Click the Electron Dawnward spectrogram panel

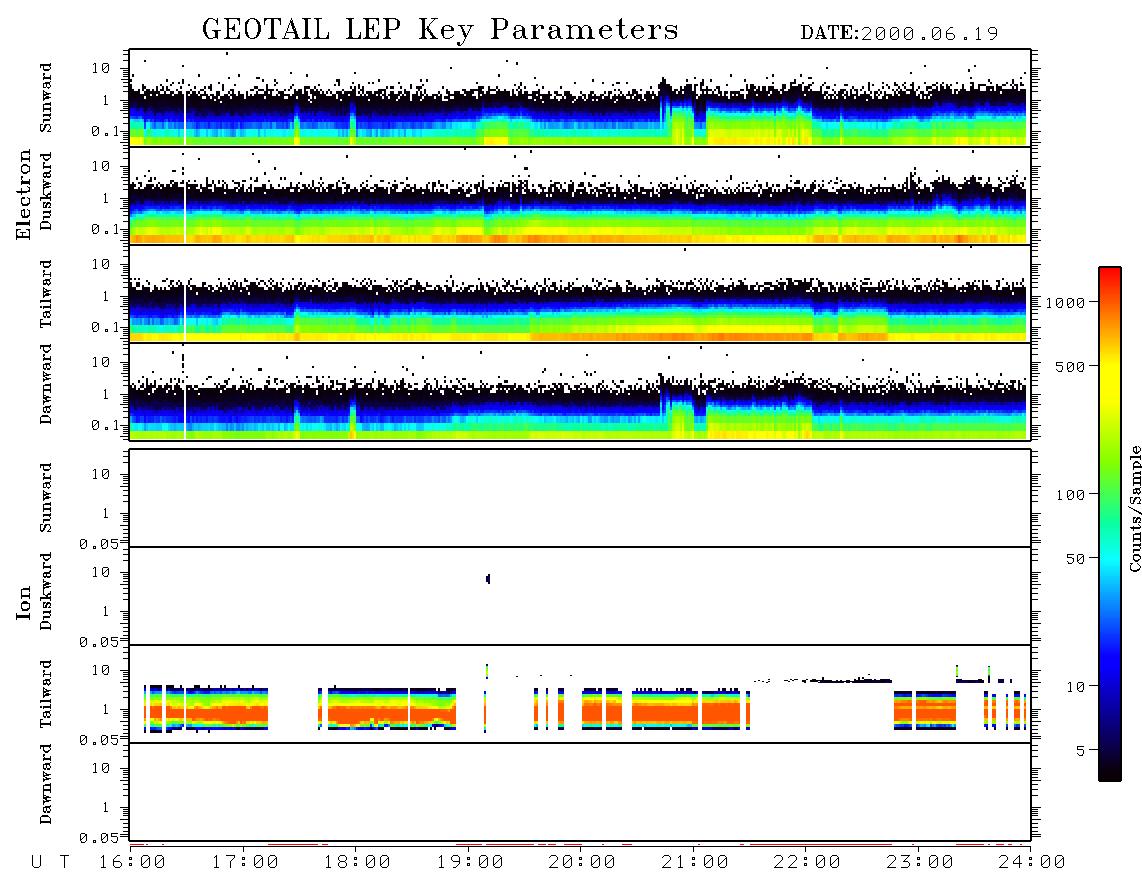[x=580, y=391]
